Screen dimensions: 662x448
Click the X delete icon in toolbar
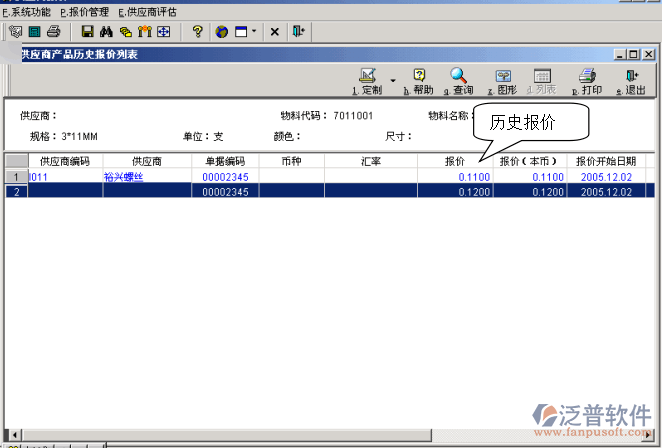tap(275, 32)
